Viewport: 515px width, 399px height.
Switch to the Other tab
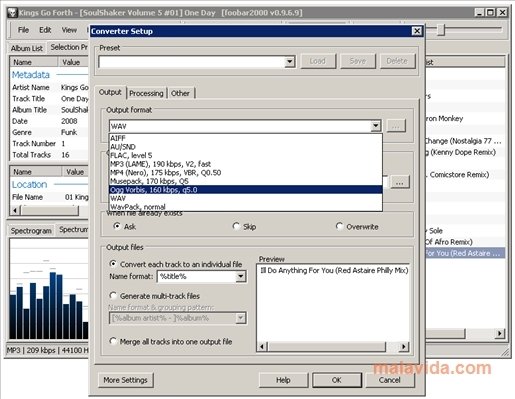pos(180,93)
